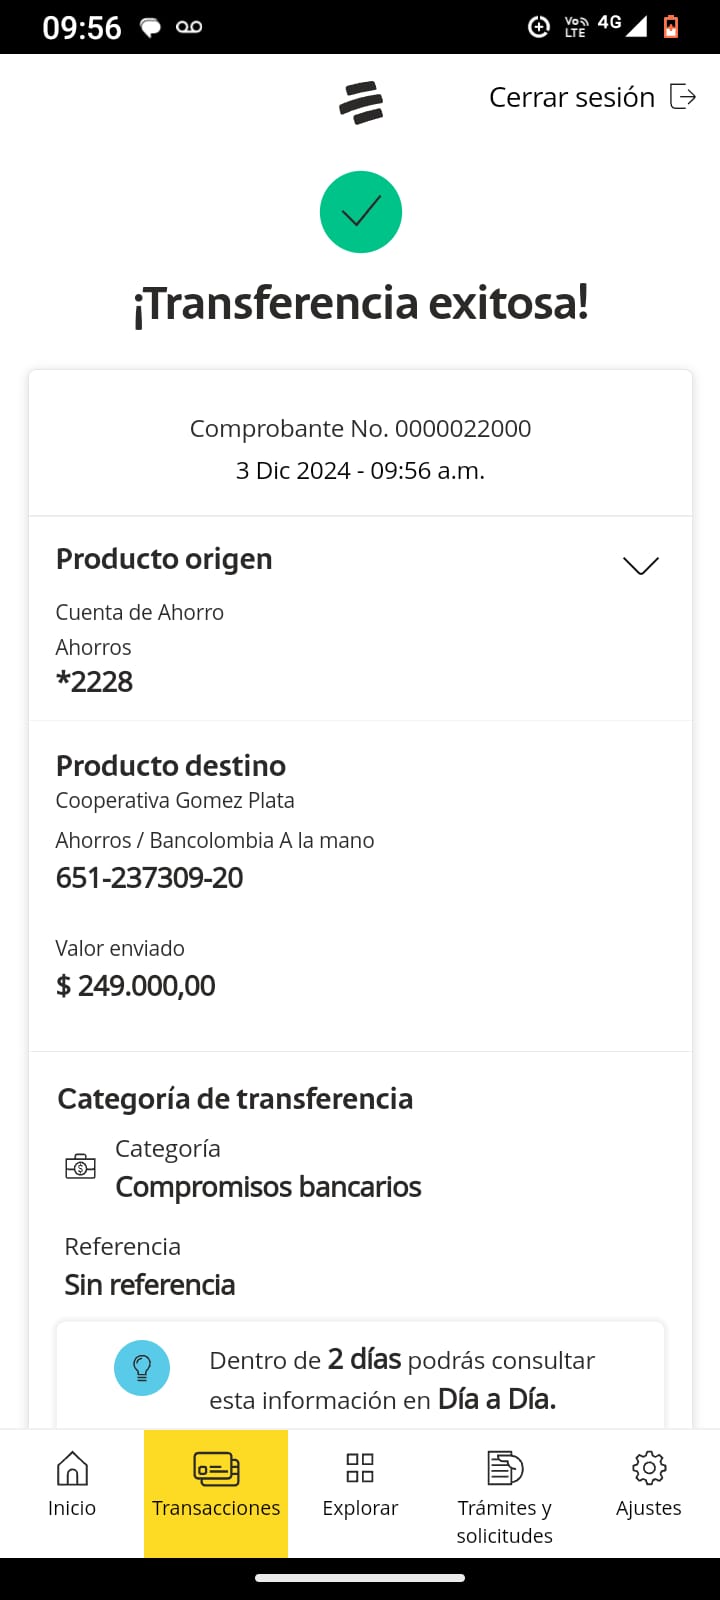The height and width of the screenshot is (1600, 720).
Task: Select the Trámites y solicitudes tab label
Action: (x=505, y=1521)
